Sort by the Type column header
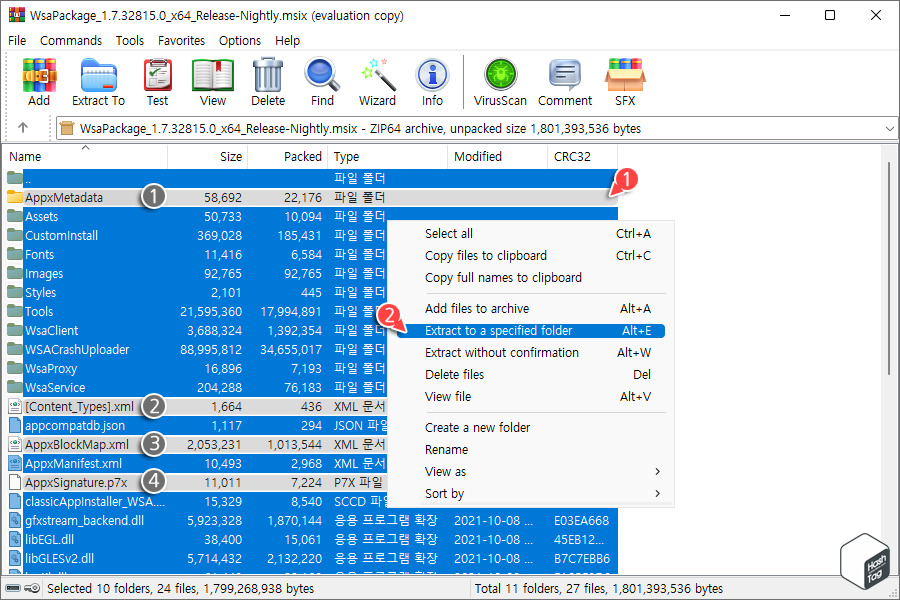 pyautogui.click(x=387, y=157)
